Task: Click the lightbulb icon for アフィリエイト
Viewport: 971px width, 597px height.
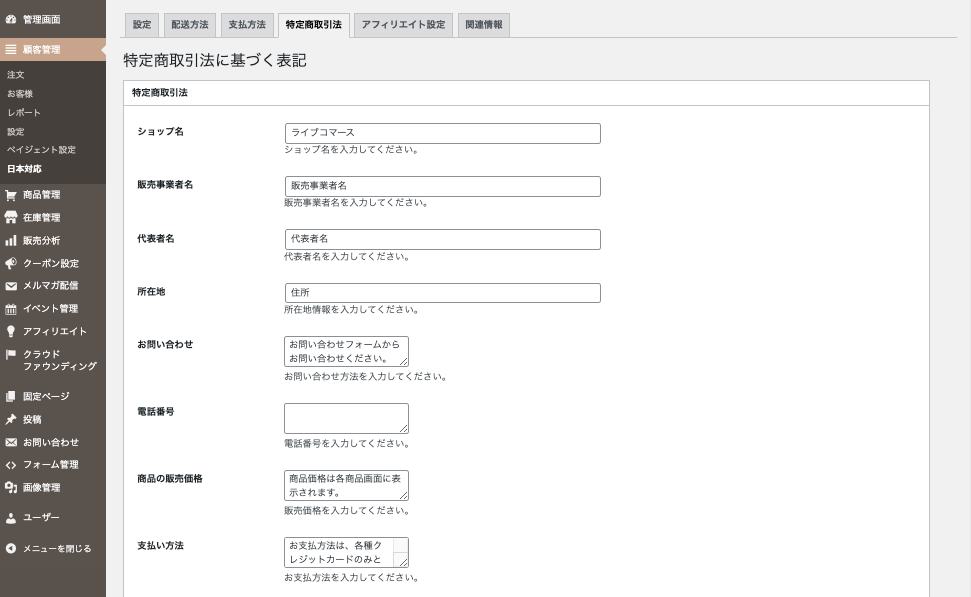Action: click(11, 332)
